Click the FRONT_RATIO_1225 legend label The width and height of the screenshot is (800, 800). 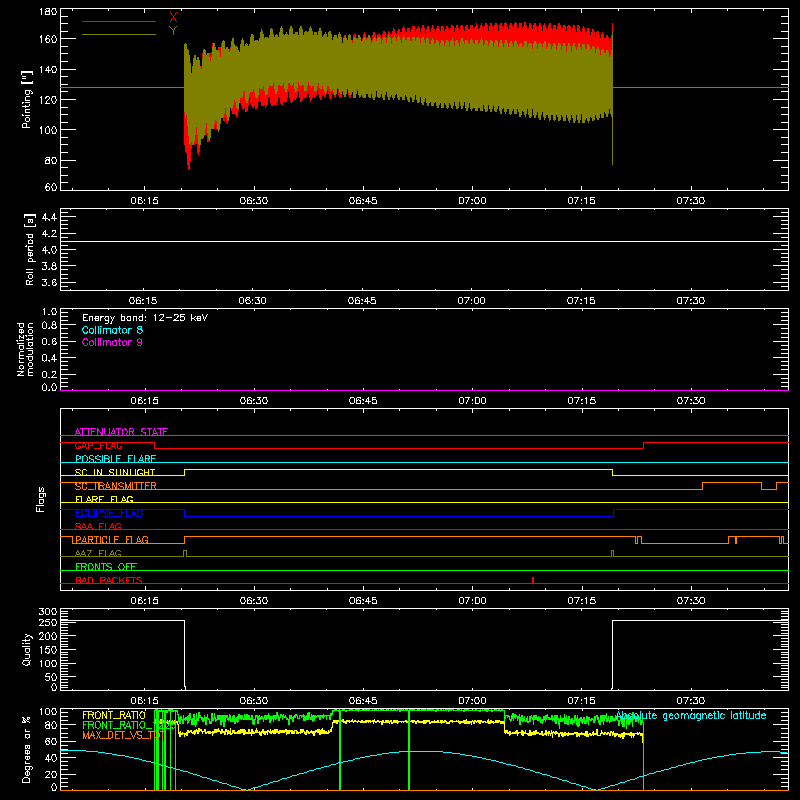pyautogui.click(x=129, y=725)
